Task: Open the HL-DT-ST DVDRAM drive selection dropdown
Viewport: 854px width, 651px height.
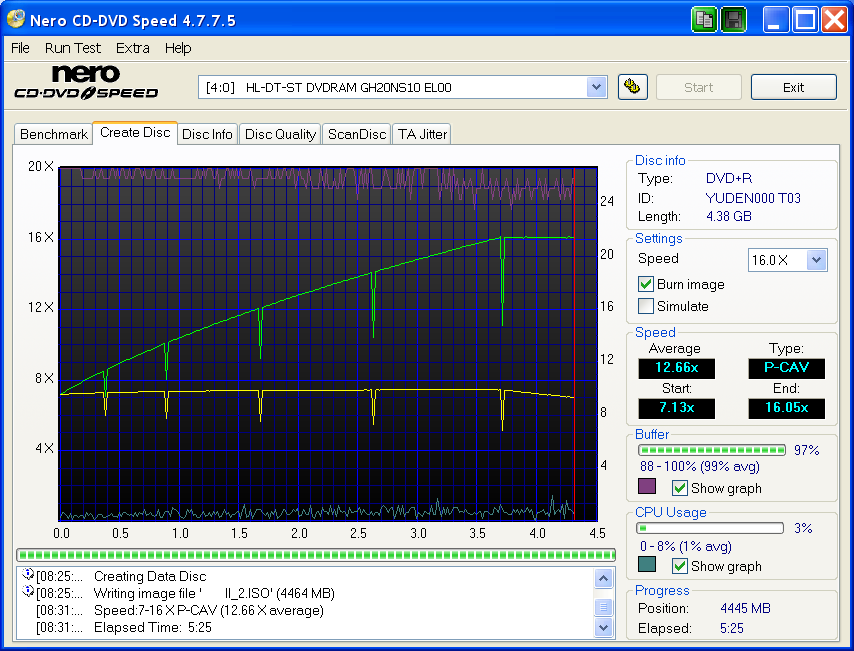Action: click(x=596, y=87)
